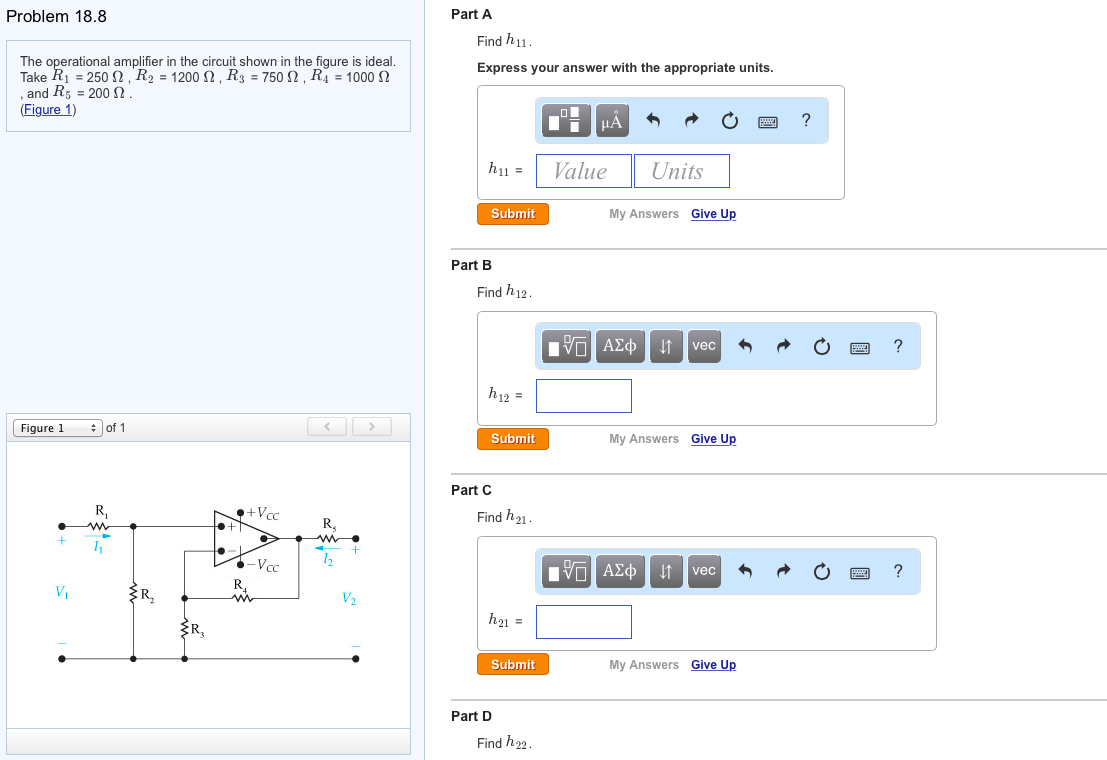Open the (Figure 1) link in problem statement

pos(47,109)
